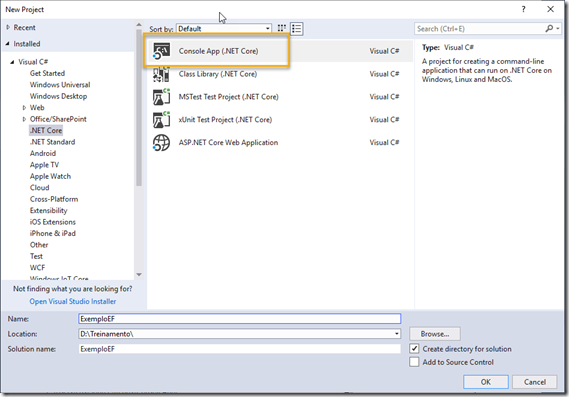Select the iPhone & iPad category
Viewport: 569px width, 397px height.
[x=53, y=233]
